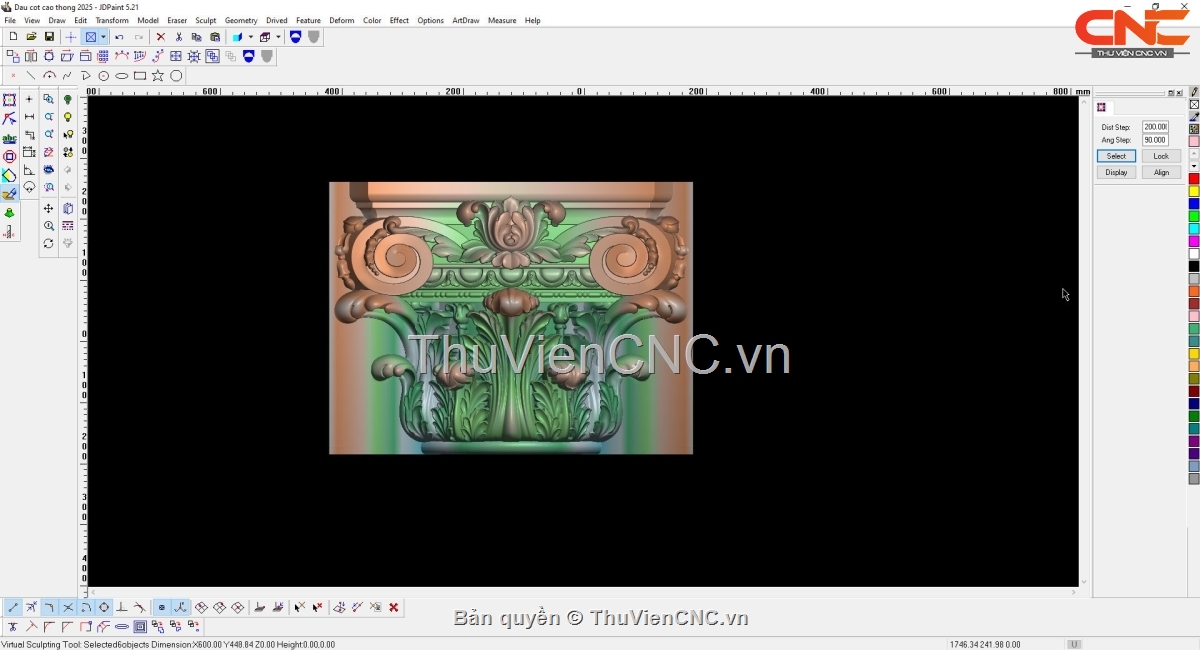Pick the red color swatch

click(1193, 179)
